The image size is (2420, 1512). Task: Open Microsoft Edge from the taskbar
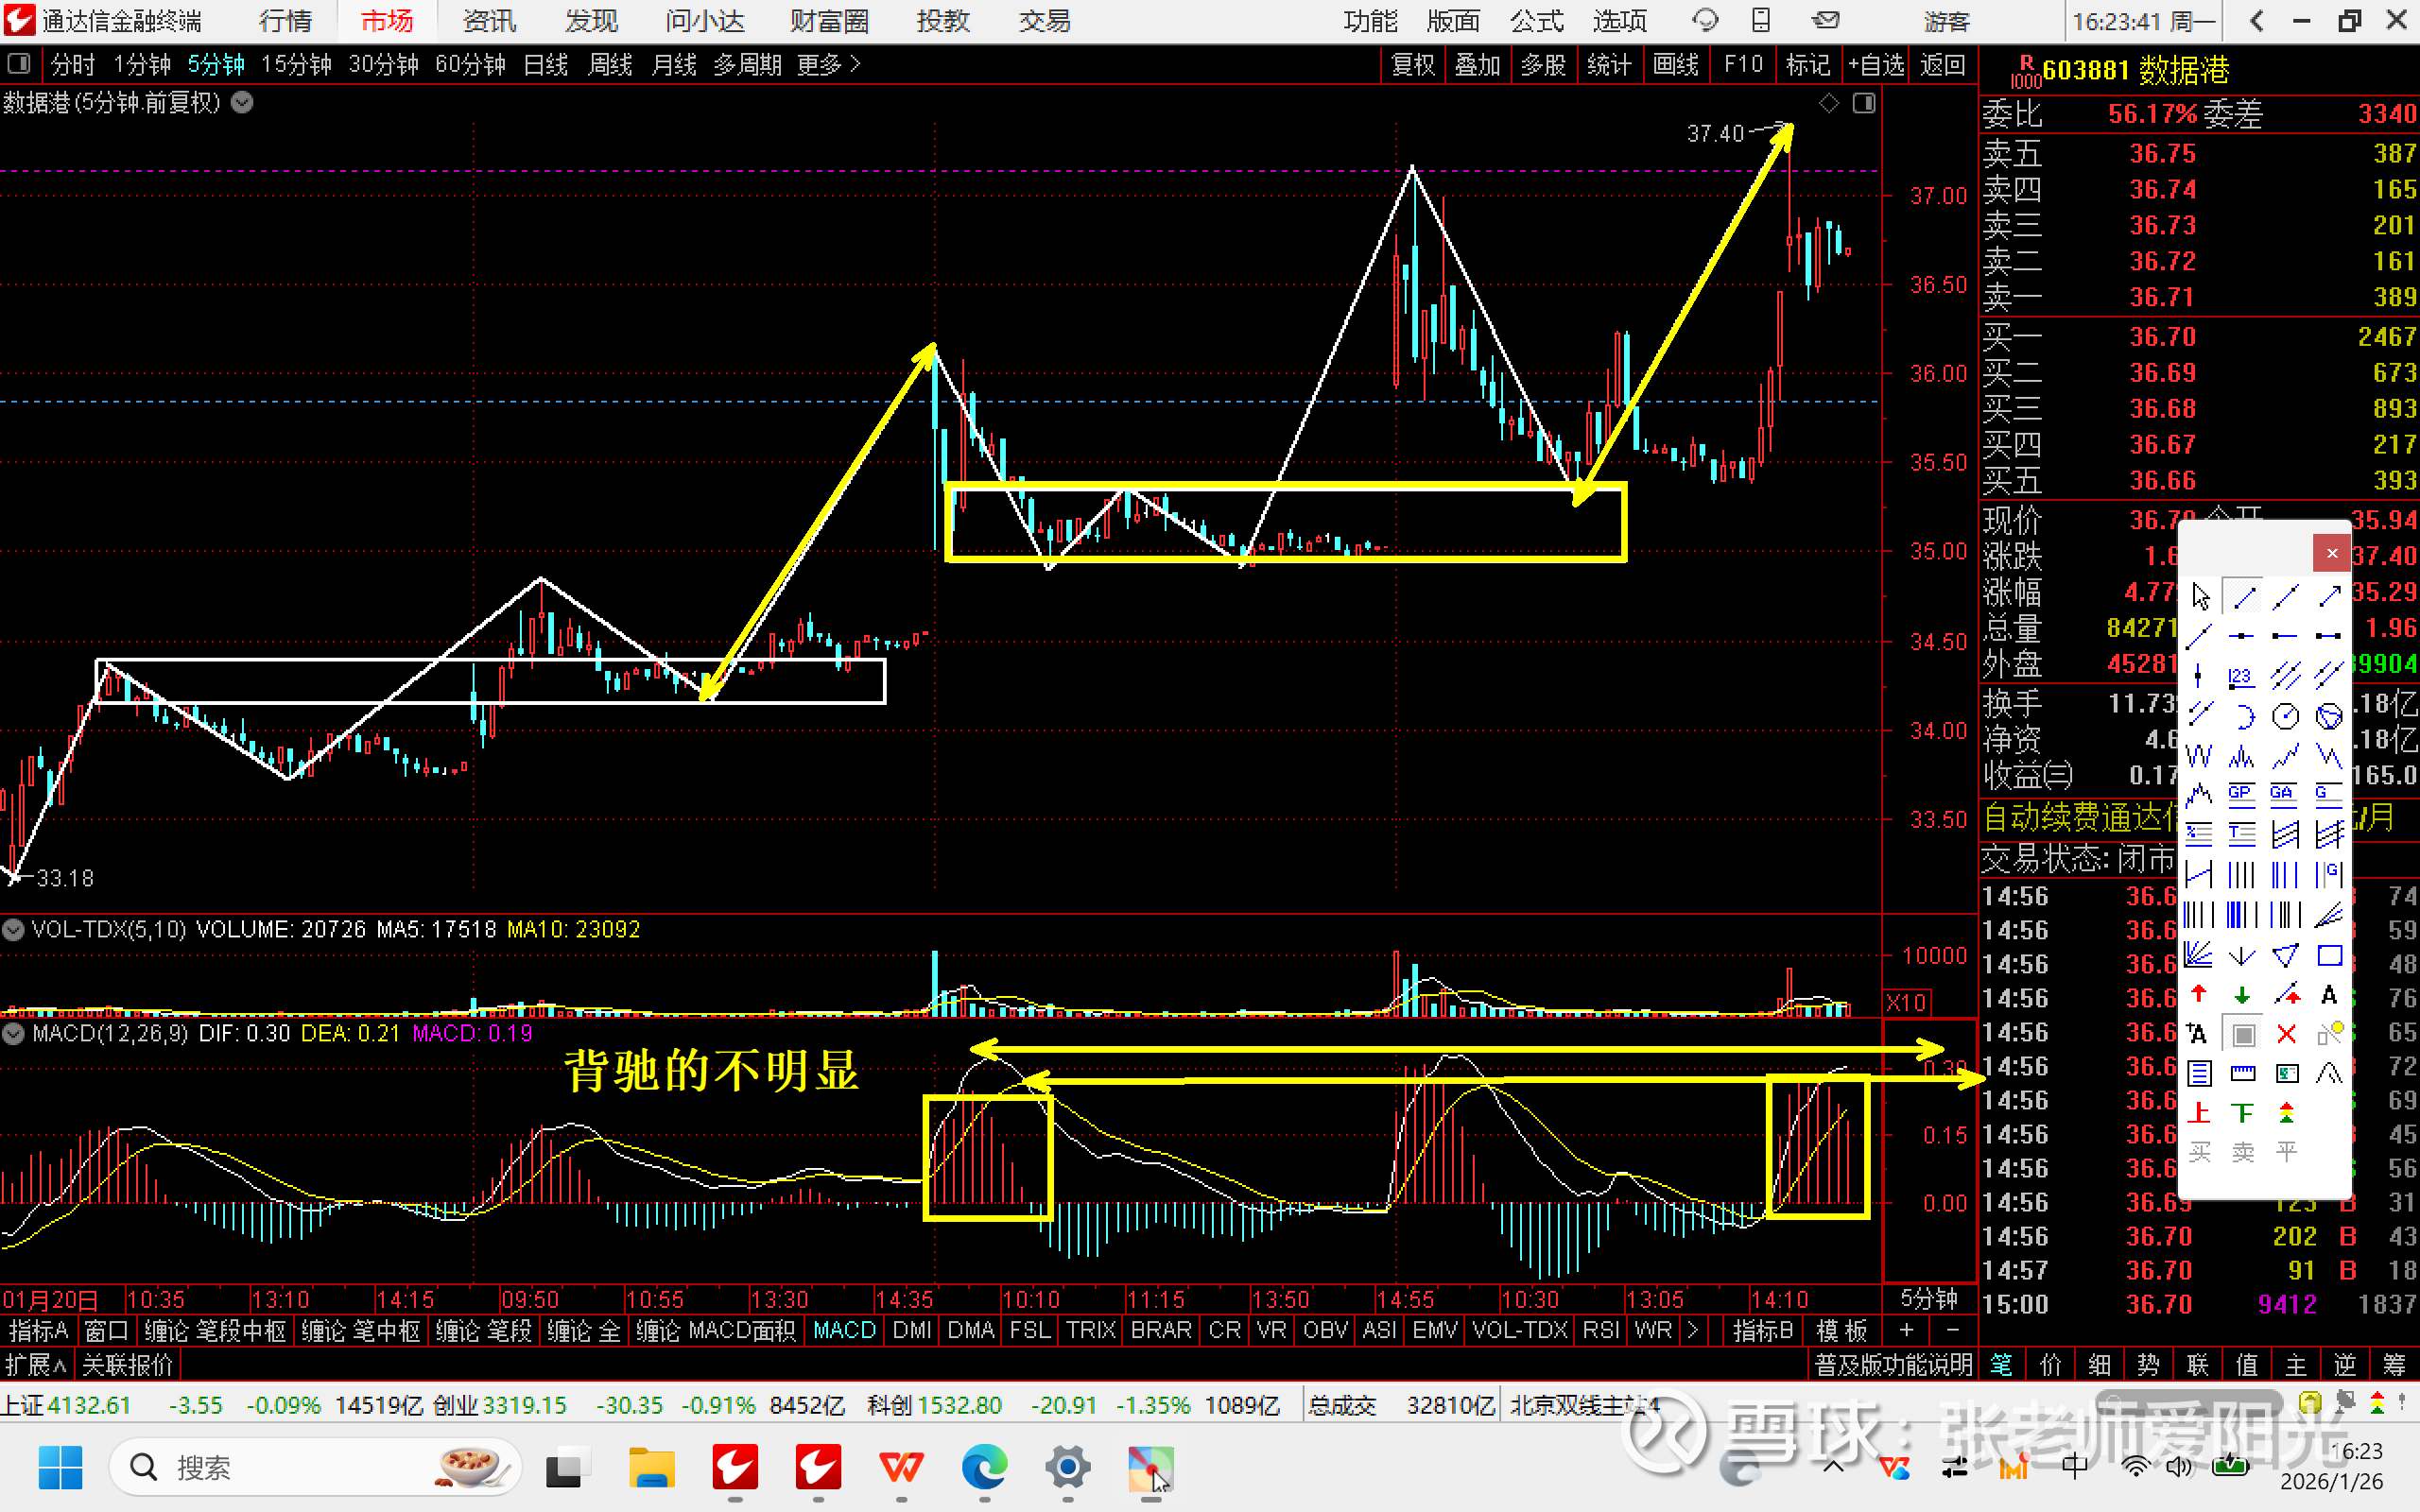pos(984,1467)
